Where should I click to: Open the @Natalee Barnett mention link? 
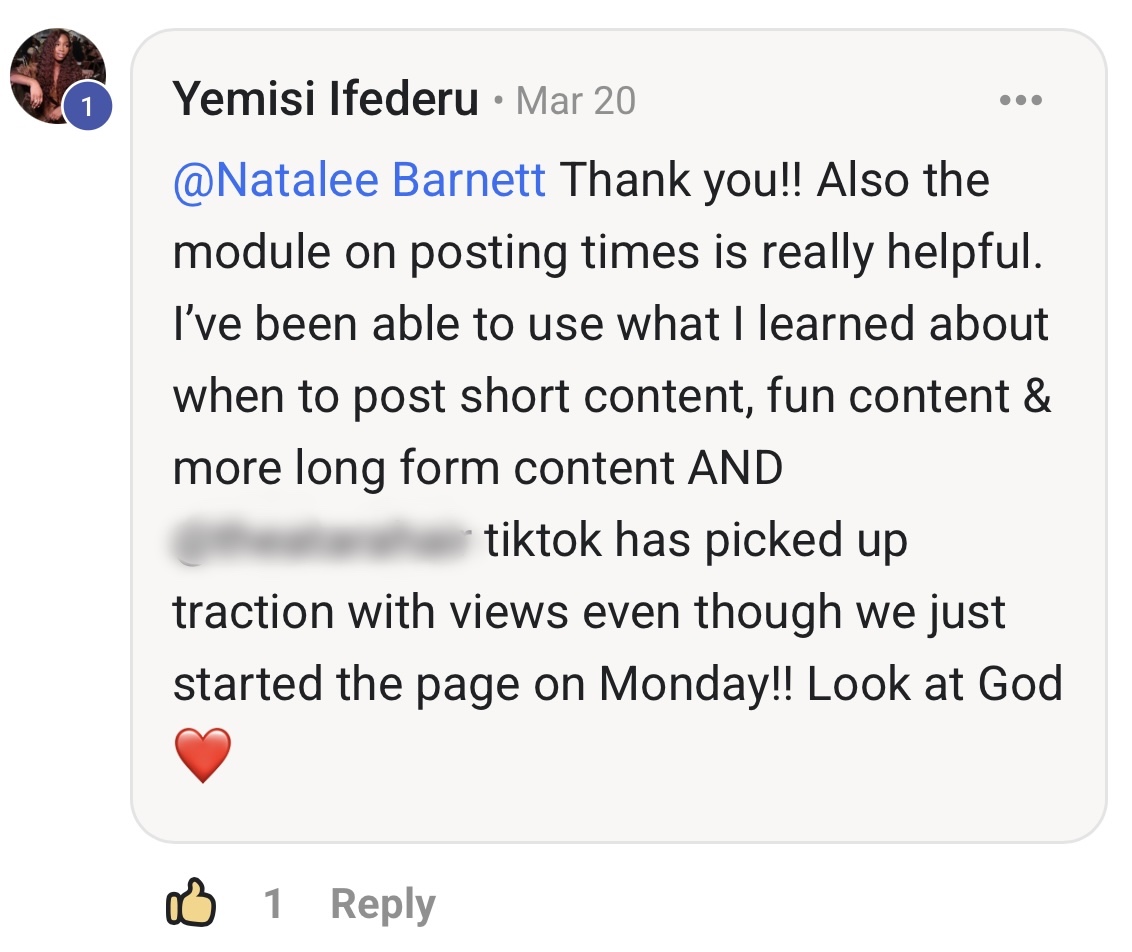tap(359, 179)
